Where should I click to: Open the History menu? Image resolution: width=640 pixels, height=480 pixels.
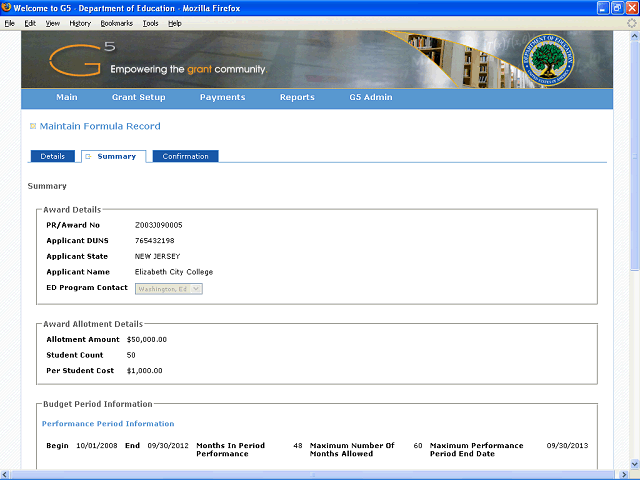point(80,23)
